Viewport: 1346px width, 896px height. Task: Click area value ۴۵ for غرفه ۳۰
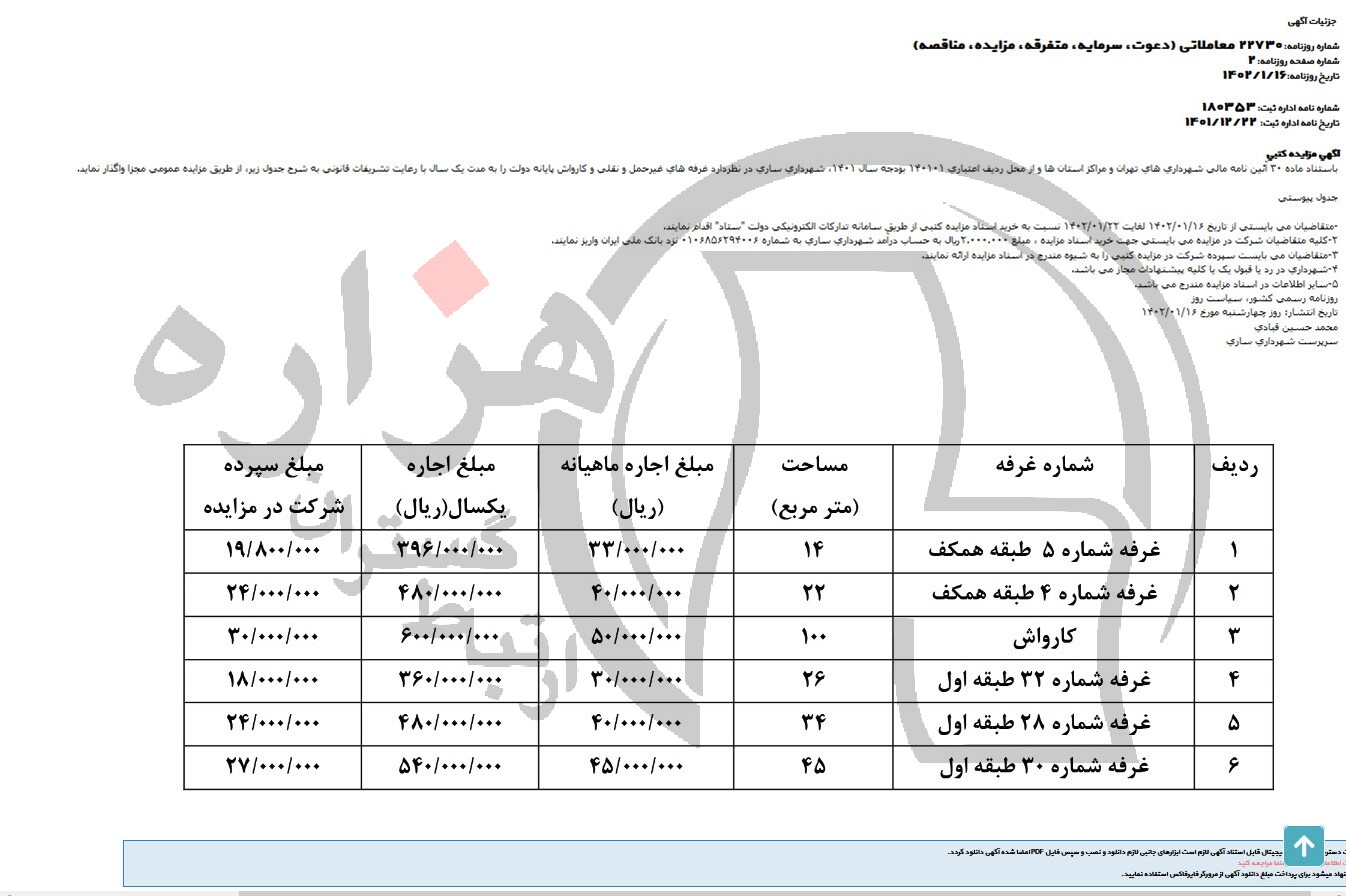tap(814, 767)
